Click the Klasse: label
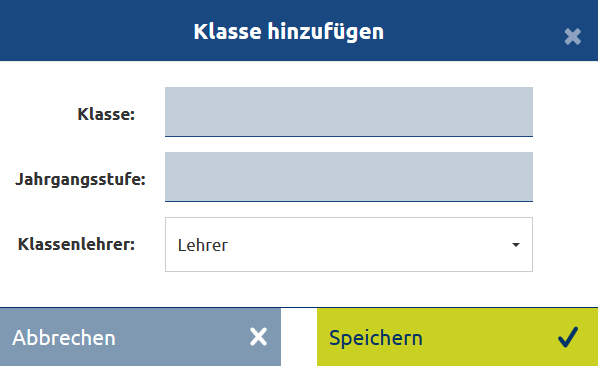This screenshot has height=366, width=598. point(106,114)
